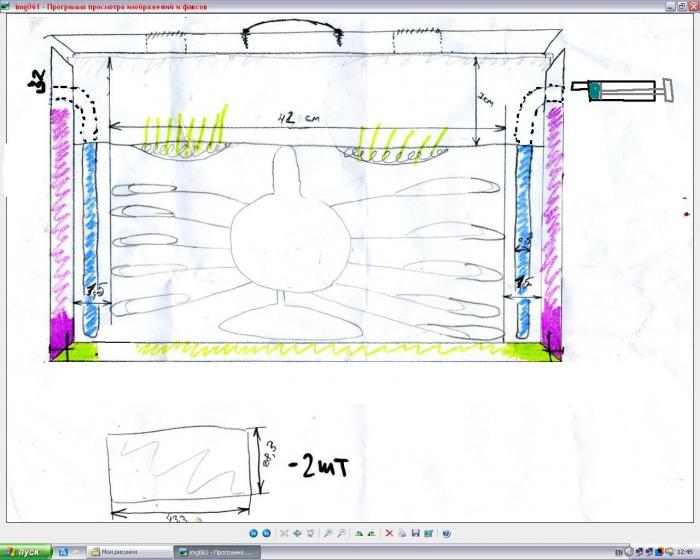Viewport: 700px width, 560px height.
Task: Open the image for editing
Action: tap(428, 533)
